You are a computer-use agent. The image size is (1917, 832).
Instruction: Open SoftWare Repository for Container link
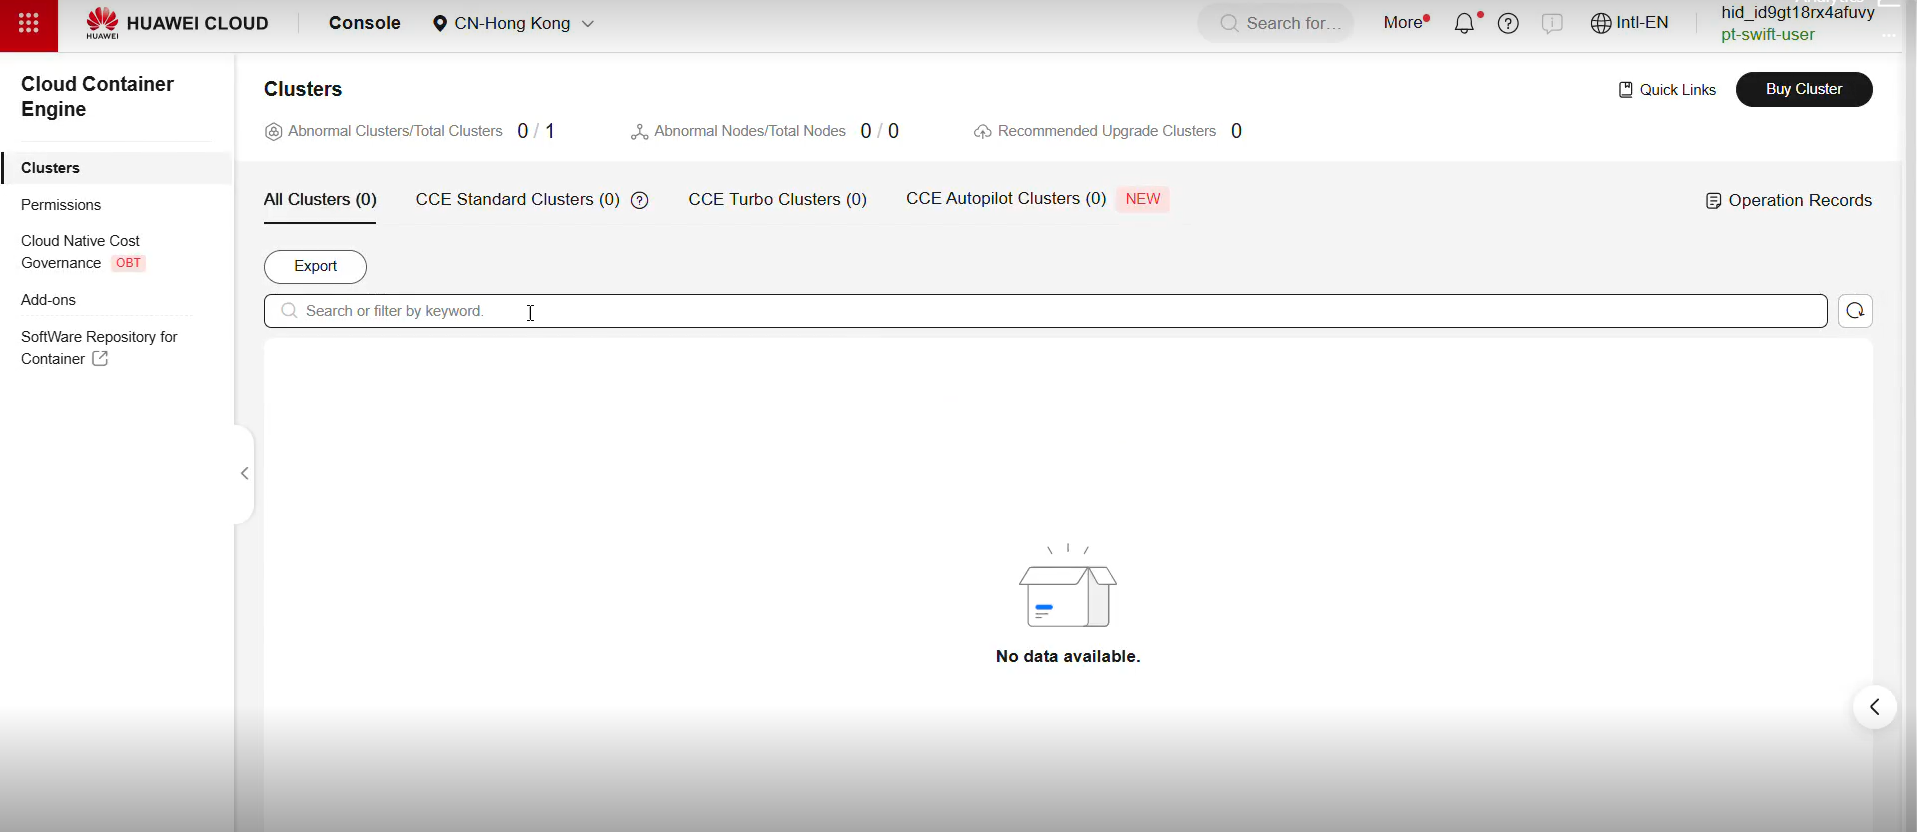[x=99, y=348]
